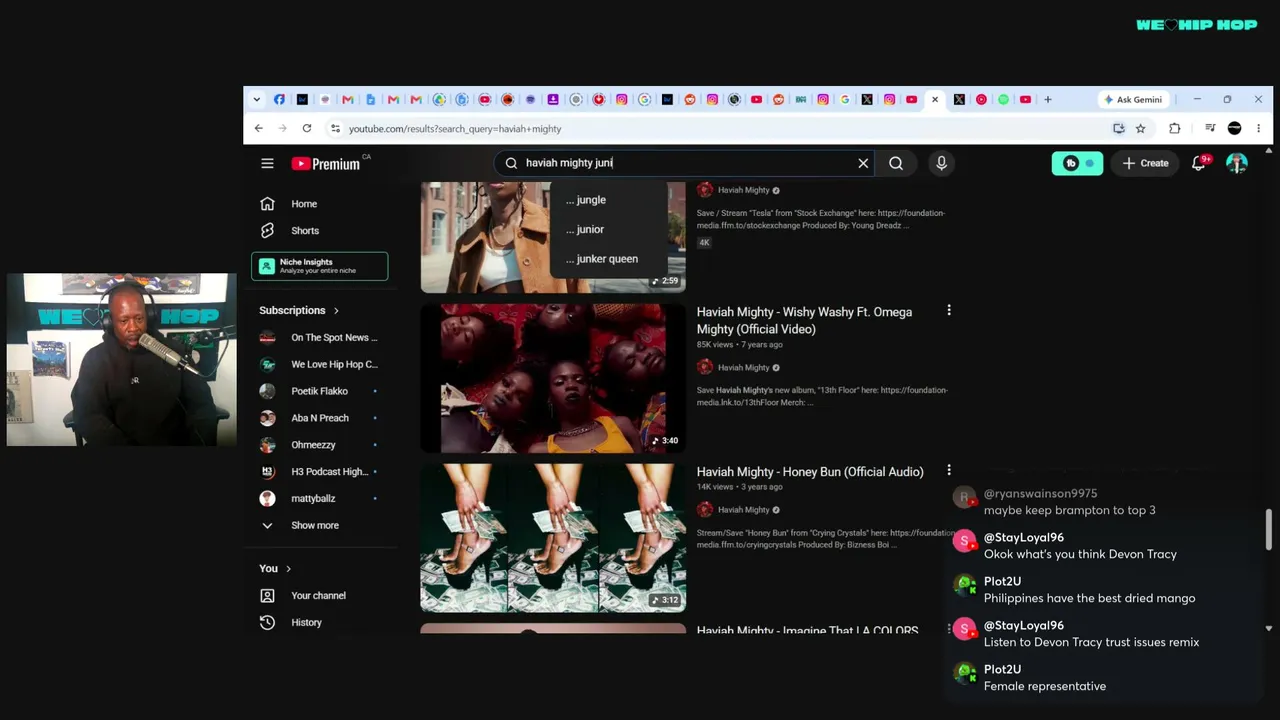Choose the "junior" search suggestion
Image resolution: width=1280 pixels, height=720 pixels.
pyautogui.click(x=608, y=229)
